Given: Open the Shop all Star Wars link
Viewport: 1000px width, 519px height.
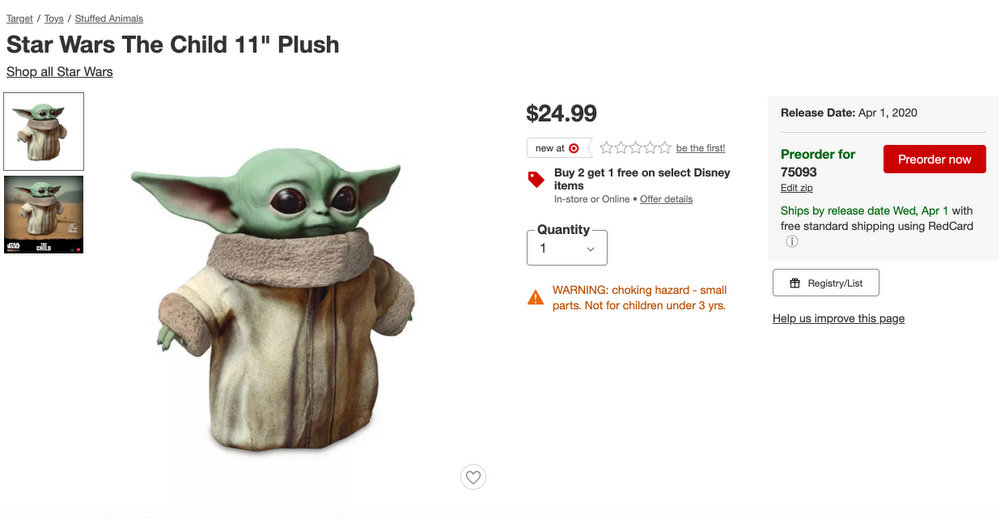Looking at the screenshot, I should (x=59, y=72).
